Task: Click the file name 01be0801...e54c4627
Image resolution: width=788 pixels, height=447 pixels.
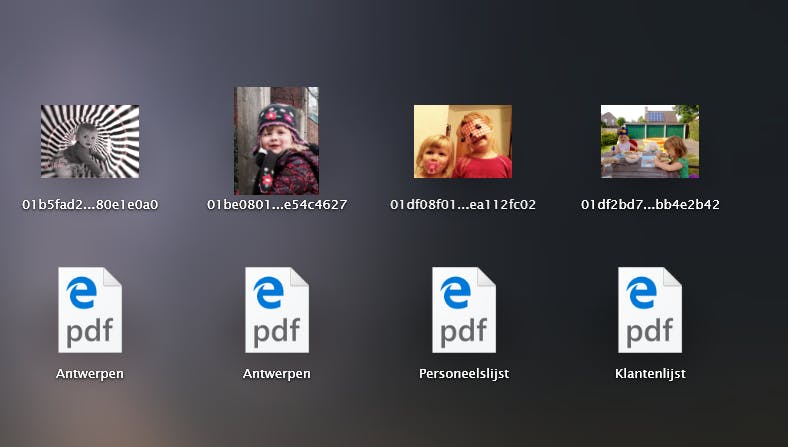Action: 277,205
